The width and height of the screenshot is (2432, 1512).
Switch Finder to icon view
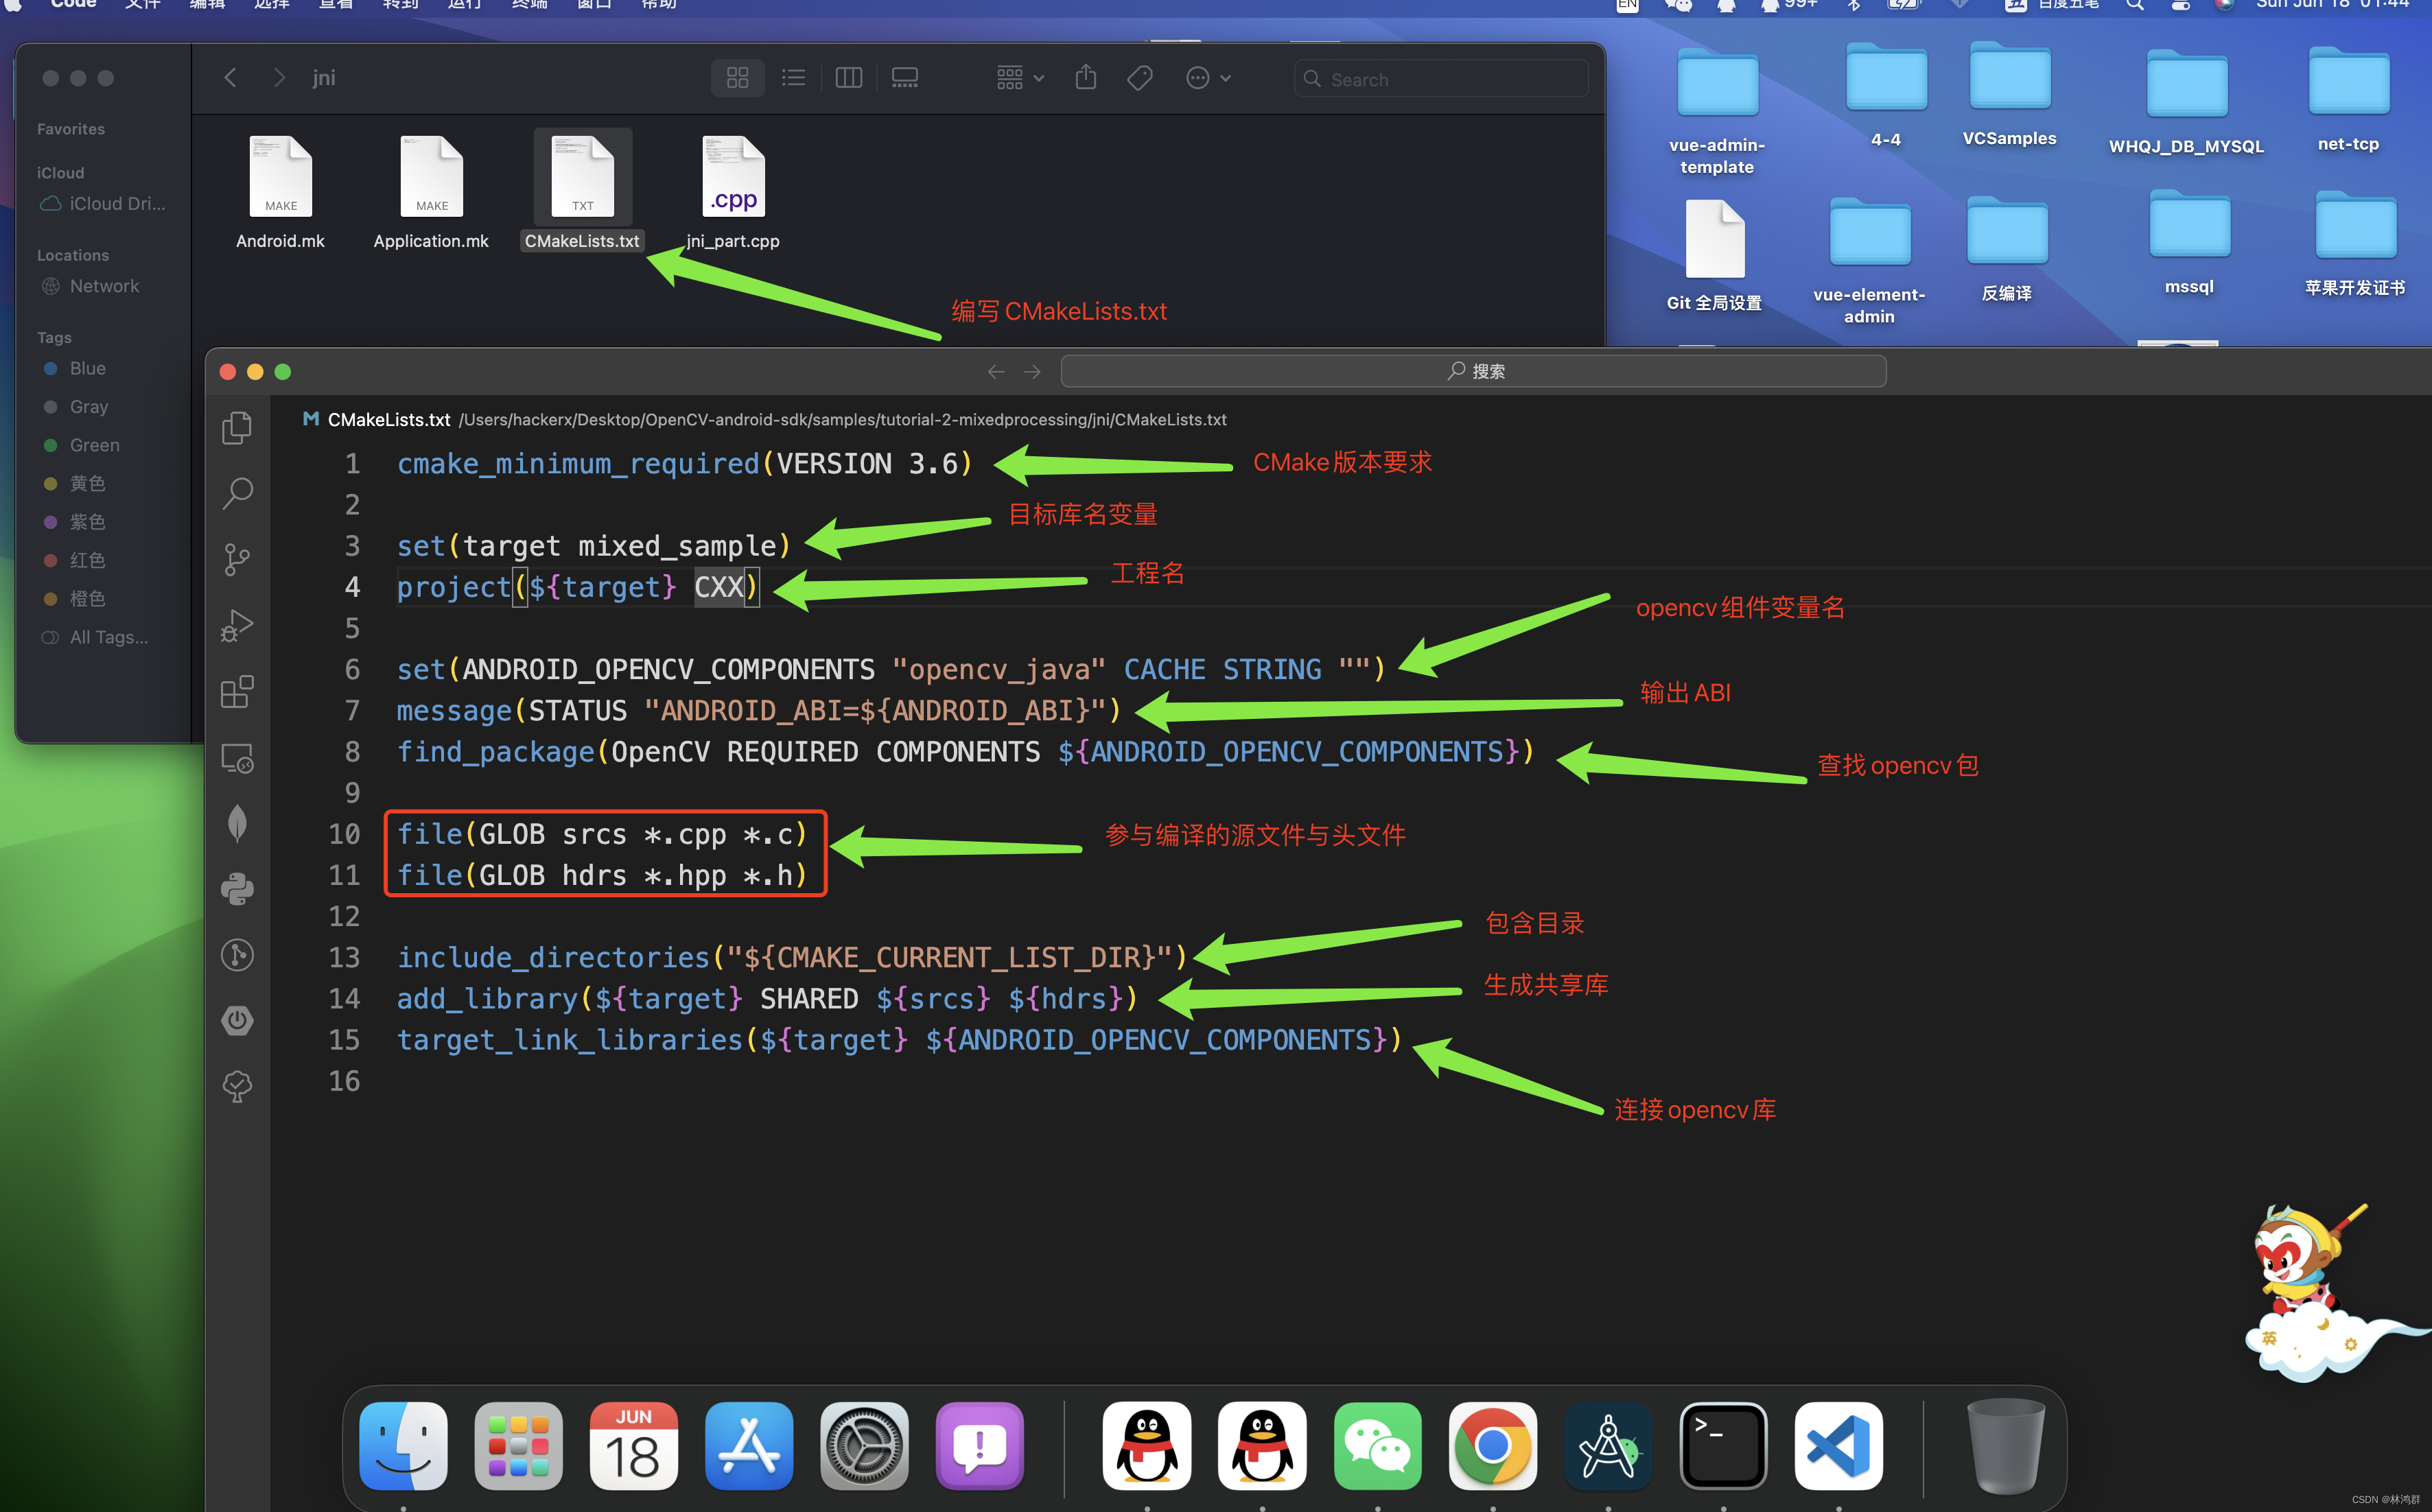737,78
